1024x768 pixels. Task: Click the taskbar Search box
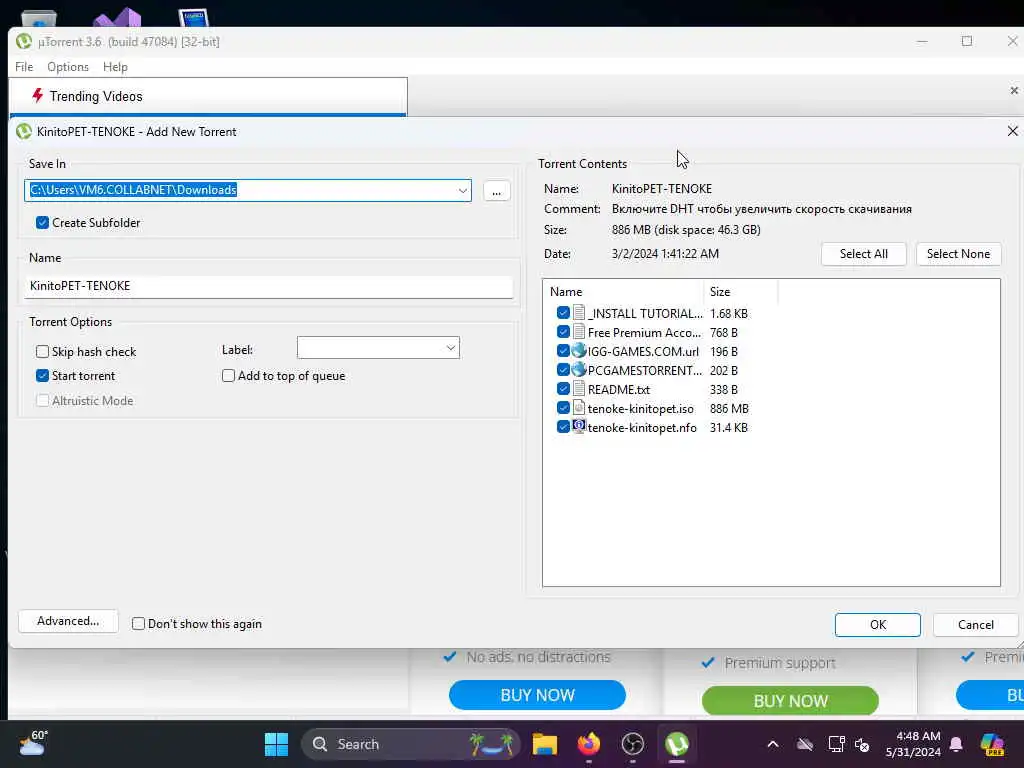coord(411,744)
